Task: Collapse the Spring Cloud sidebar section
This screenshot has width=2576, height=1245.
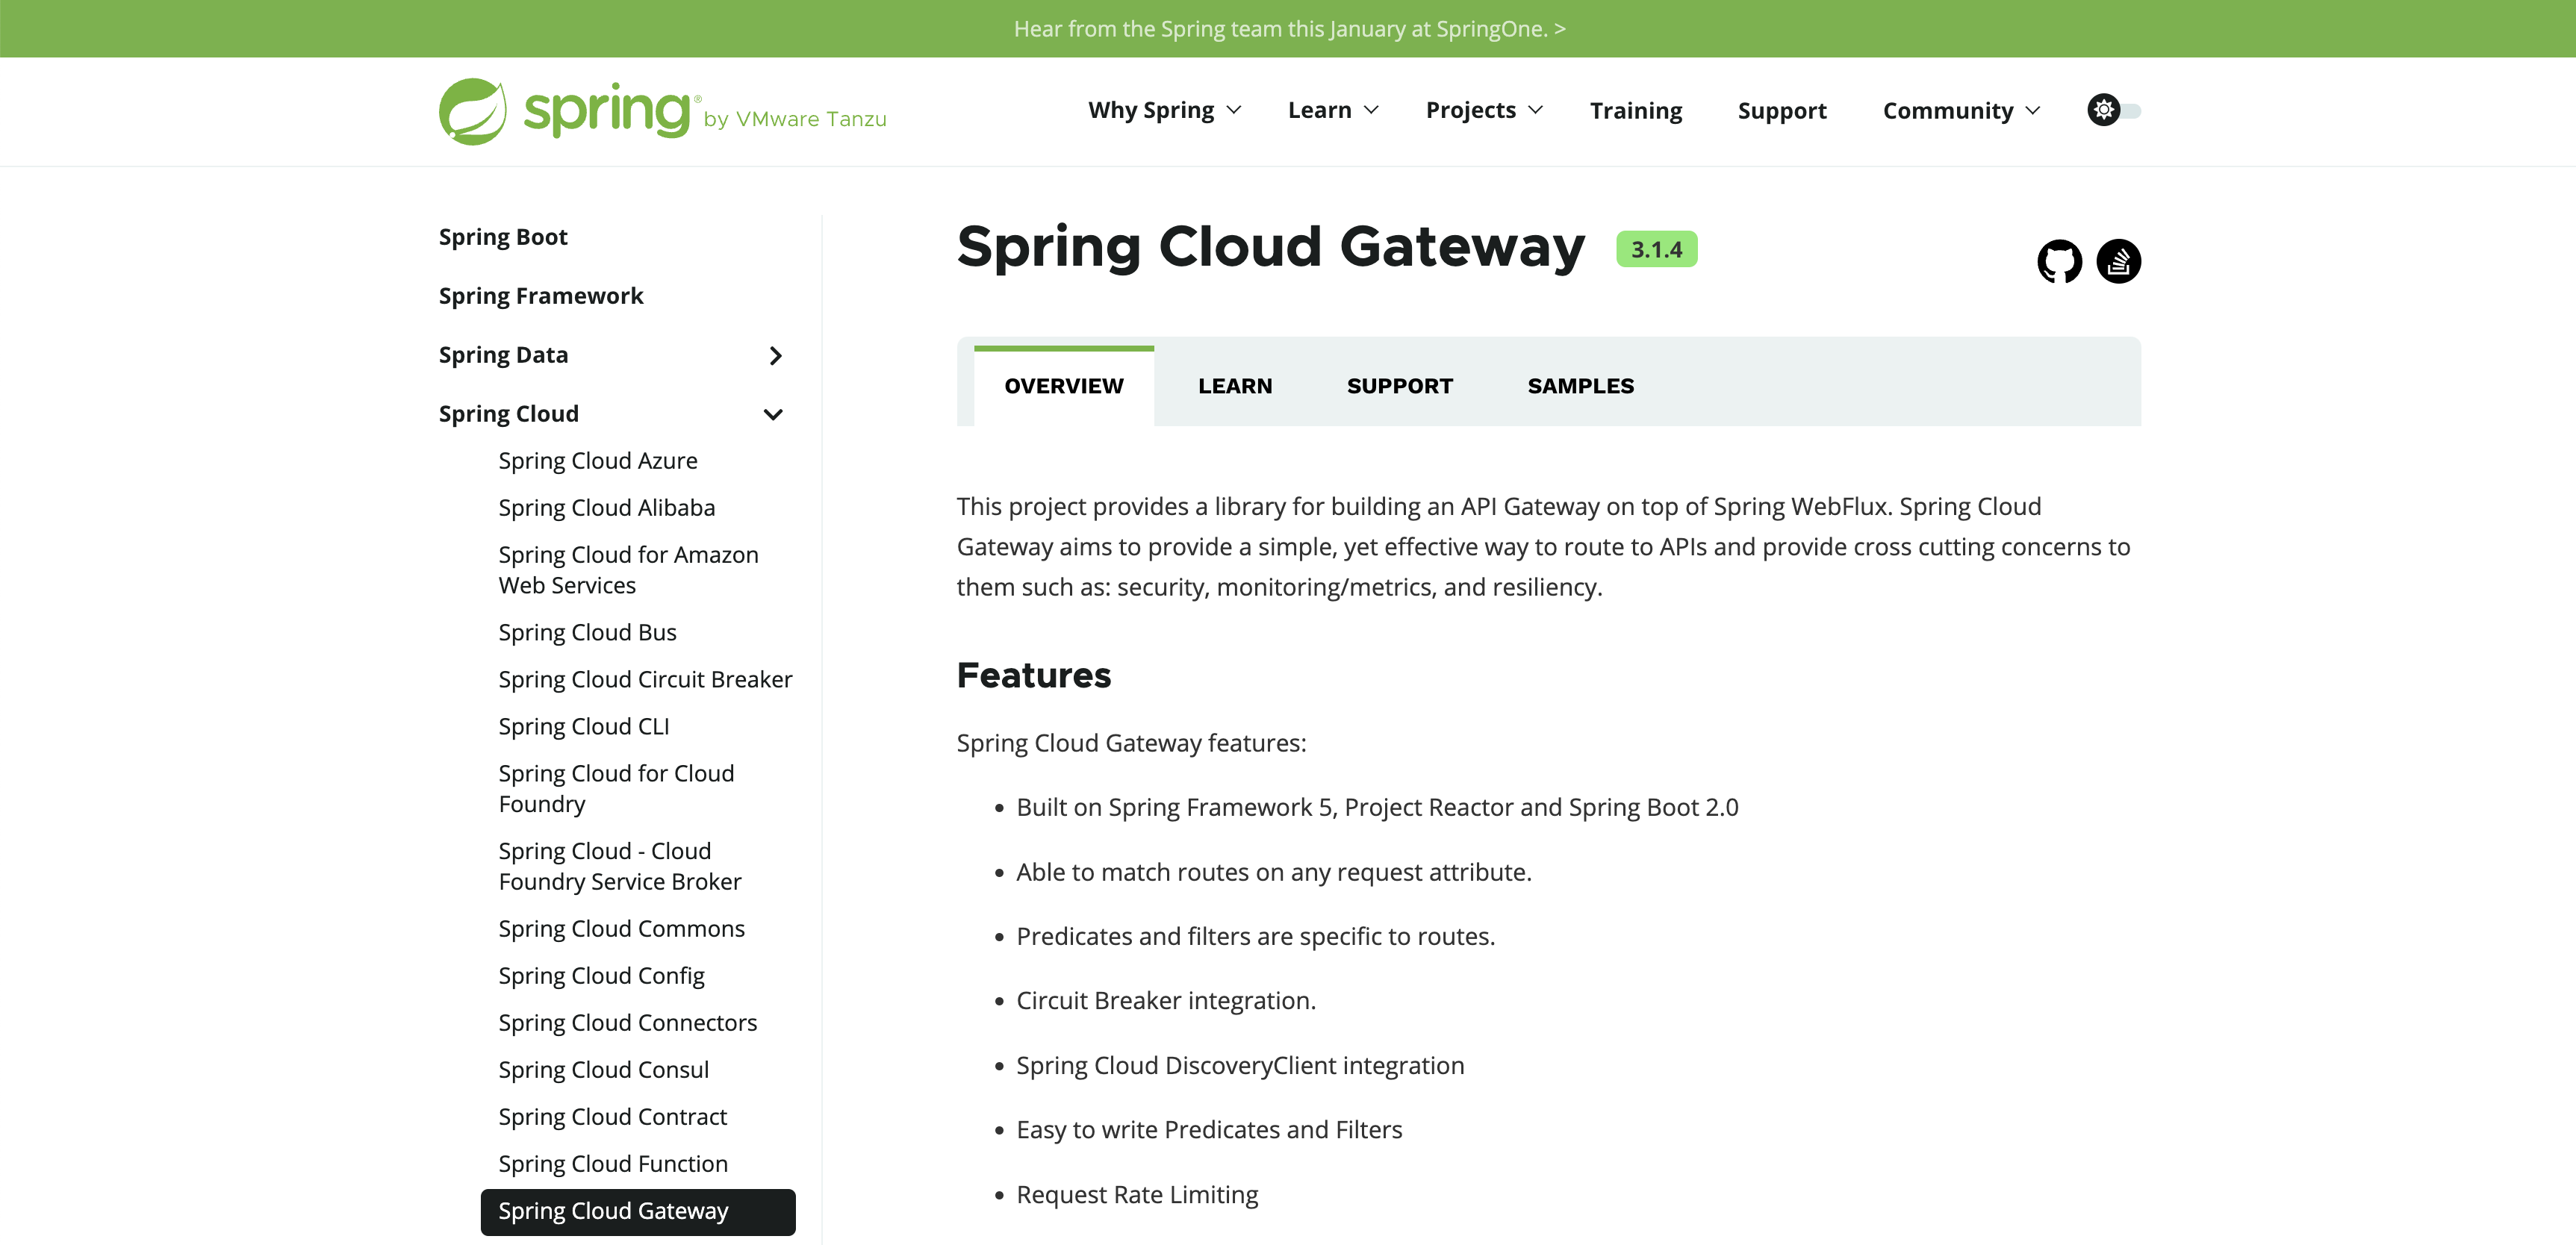Action: [x=773, y=414]
